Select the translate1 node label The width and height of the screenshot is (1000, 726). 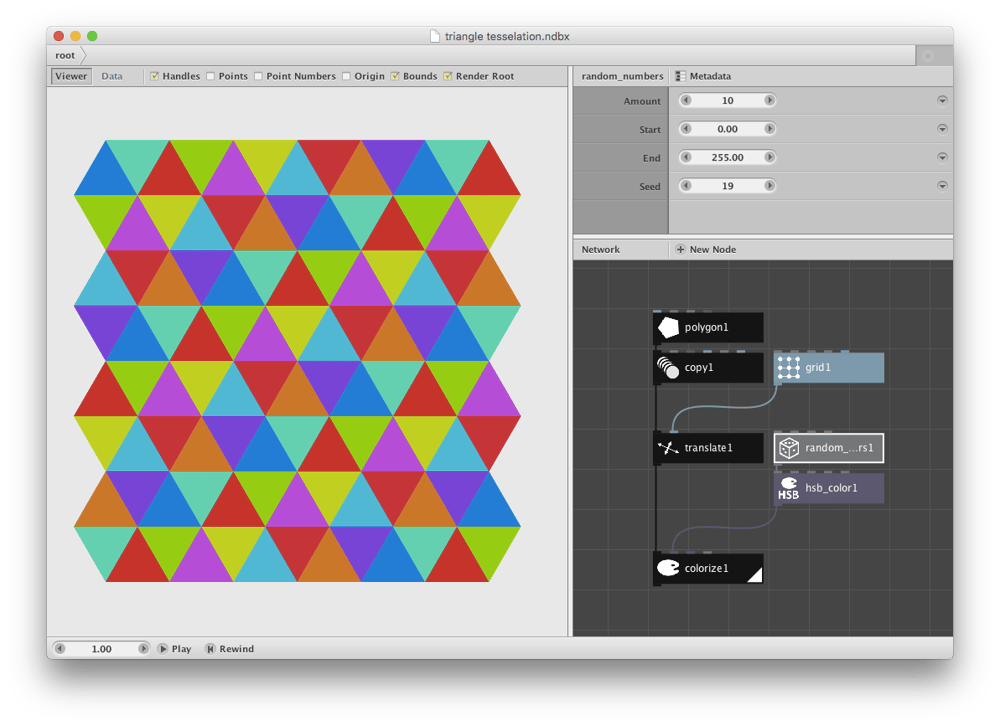point(708,448)
